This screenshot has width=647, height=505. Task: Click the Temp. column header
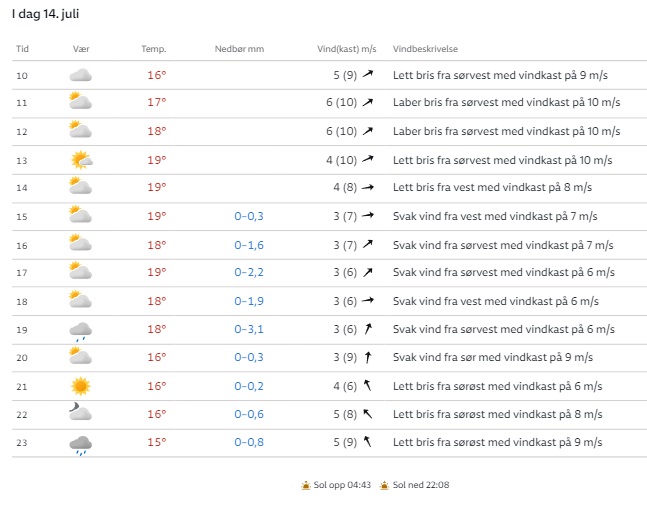(x=153, y=49)
